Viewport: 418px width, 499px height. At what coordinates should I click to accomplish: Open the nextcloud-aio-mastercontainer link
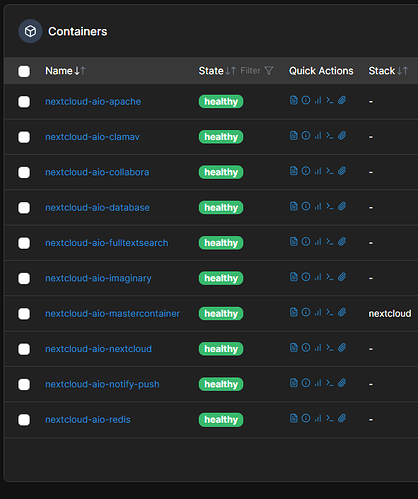click(x=112, y=314)
